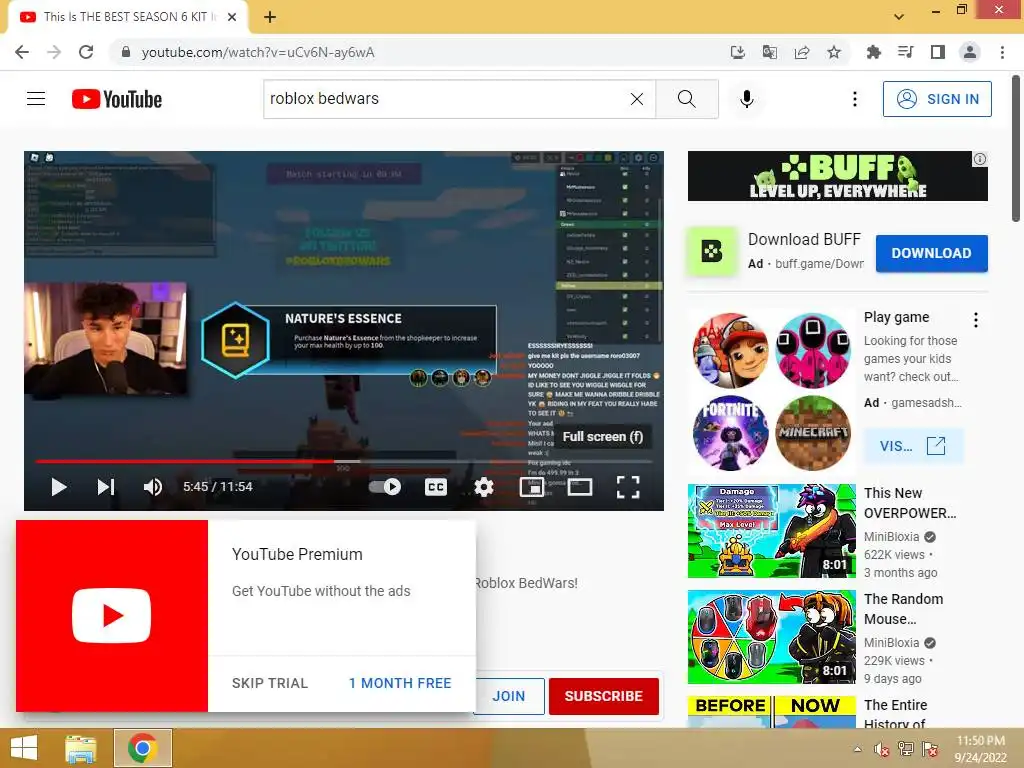
Task: Click the SIGN IN button
Action: click(937, 99)
